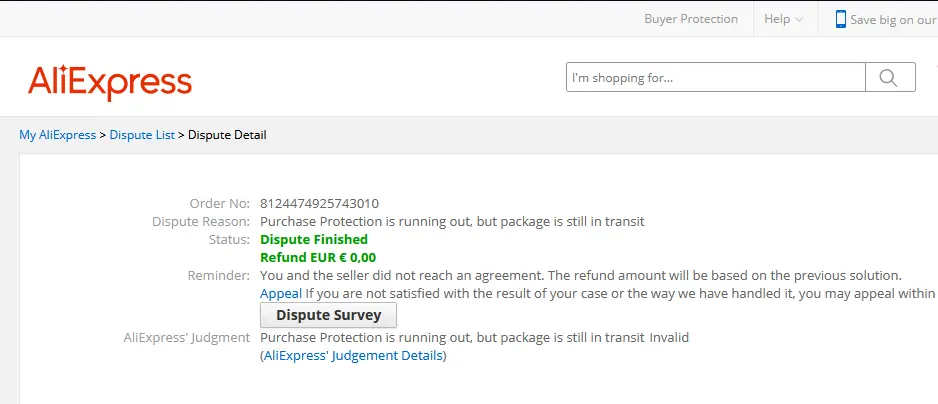This screenshot has height=404, width=938.
Task: Open the Dispute Survey button
Action: [328, 315]
